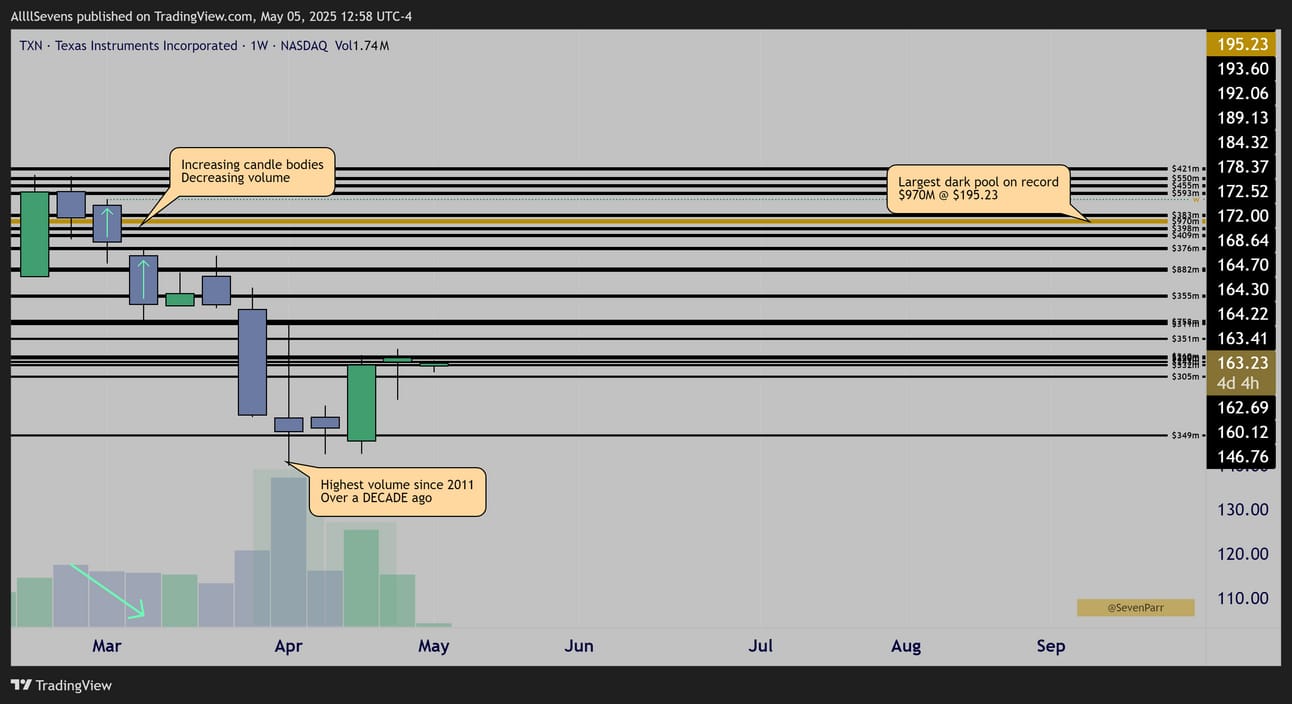Click the current price 163.23 countdown label
1292x704 pixels.
[x=1243, y=372]
